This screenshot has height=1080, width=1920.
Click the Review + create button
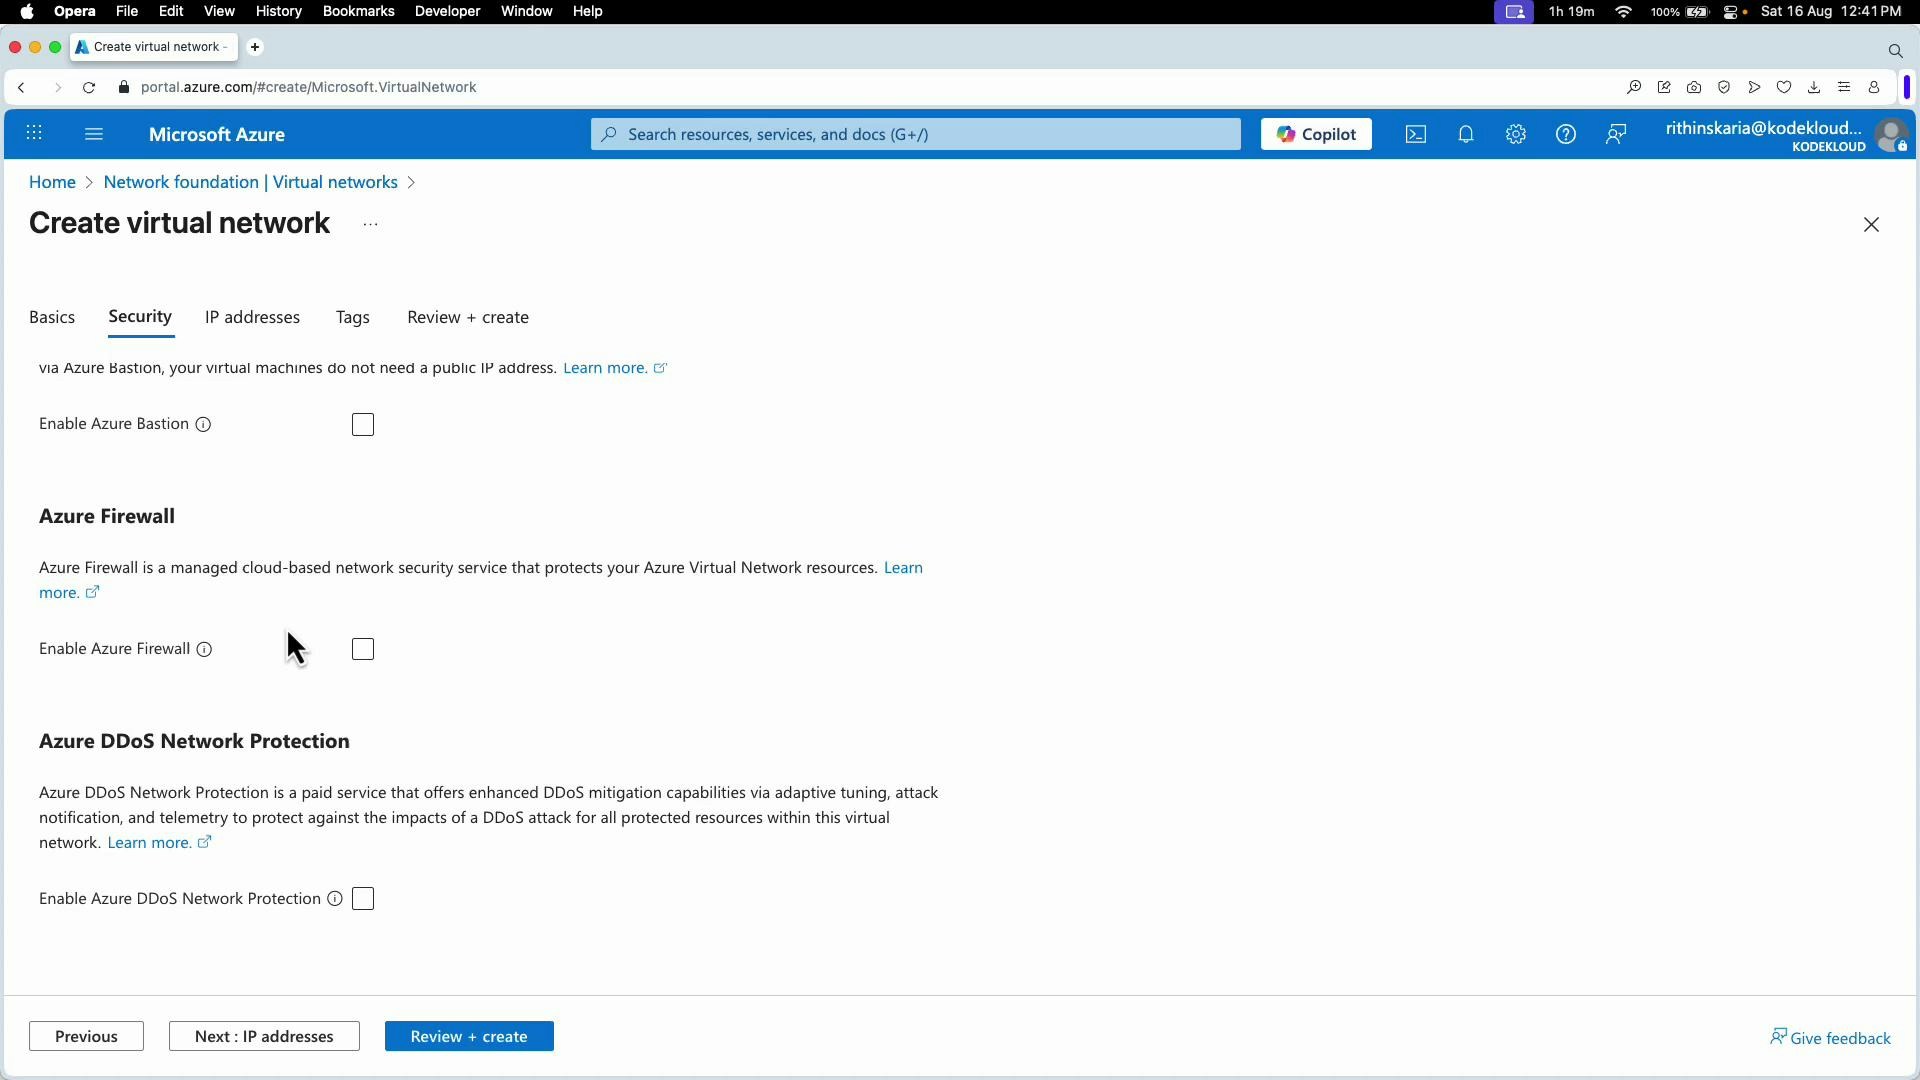click(469, 1036)
